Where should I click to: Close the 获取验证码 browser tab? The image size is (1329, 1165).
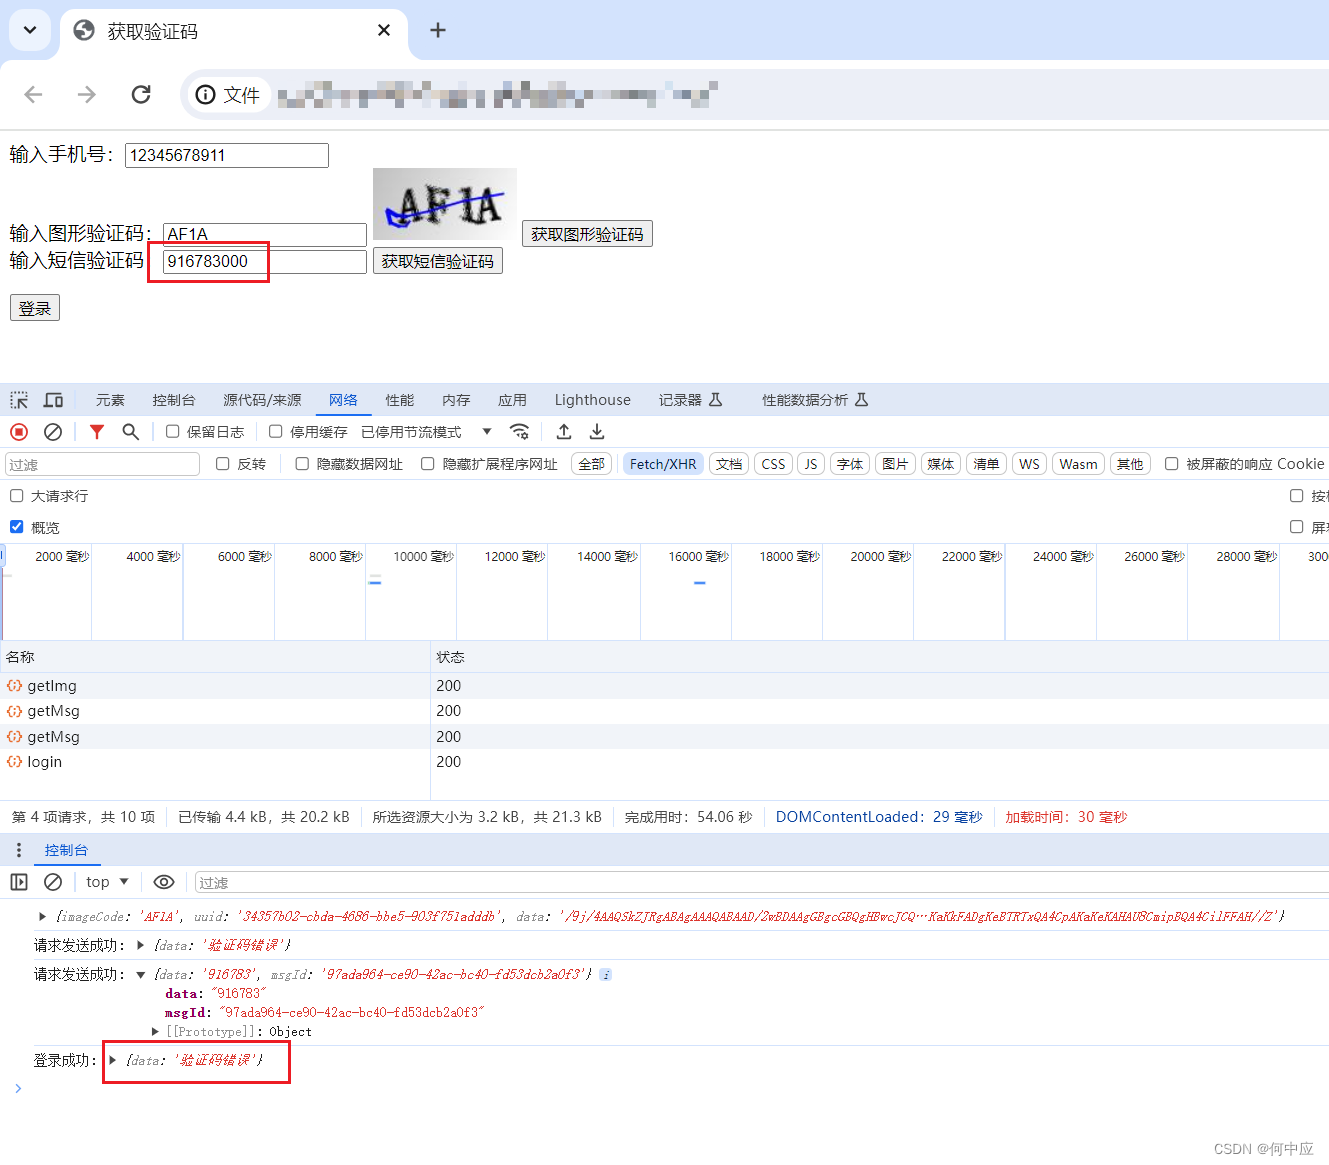click(x=384, y=31)
